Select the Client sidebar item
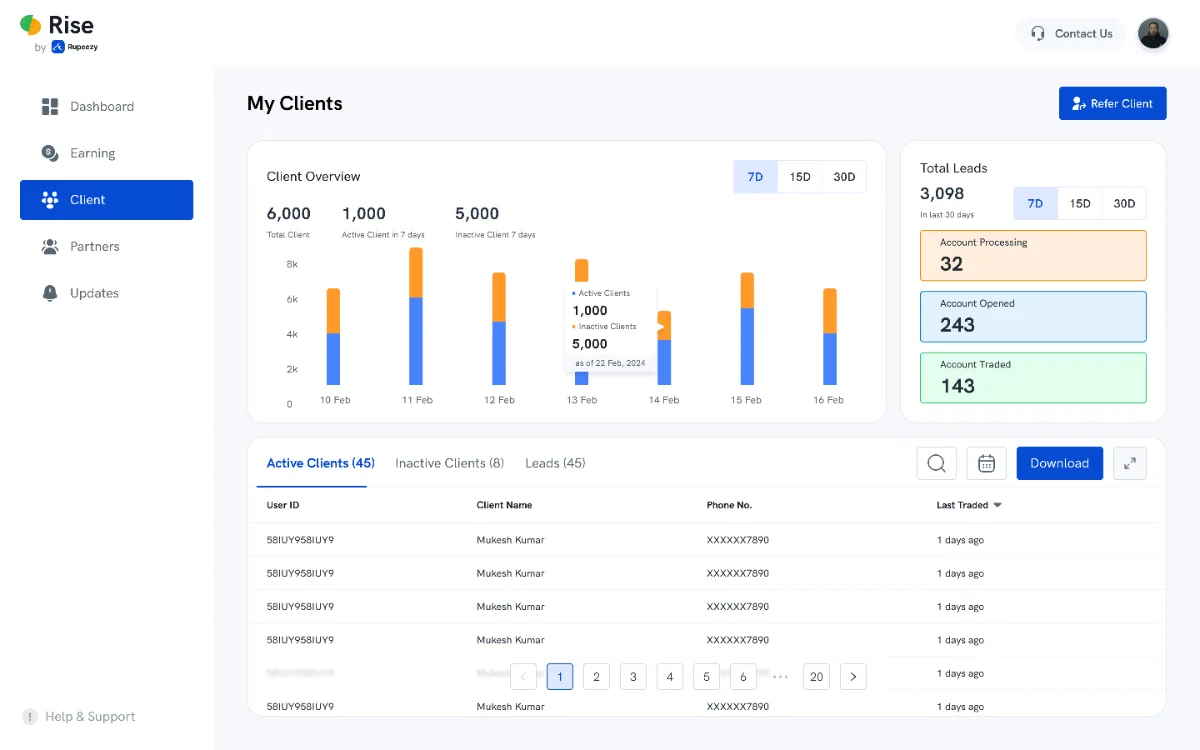This screenshot has height=750, width=1200. [x=106, y=200]
